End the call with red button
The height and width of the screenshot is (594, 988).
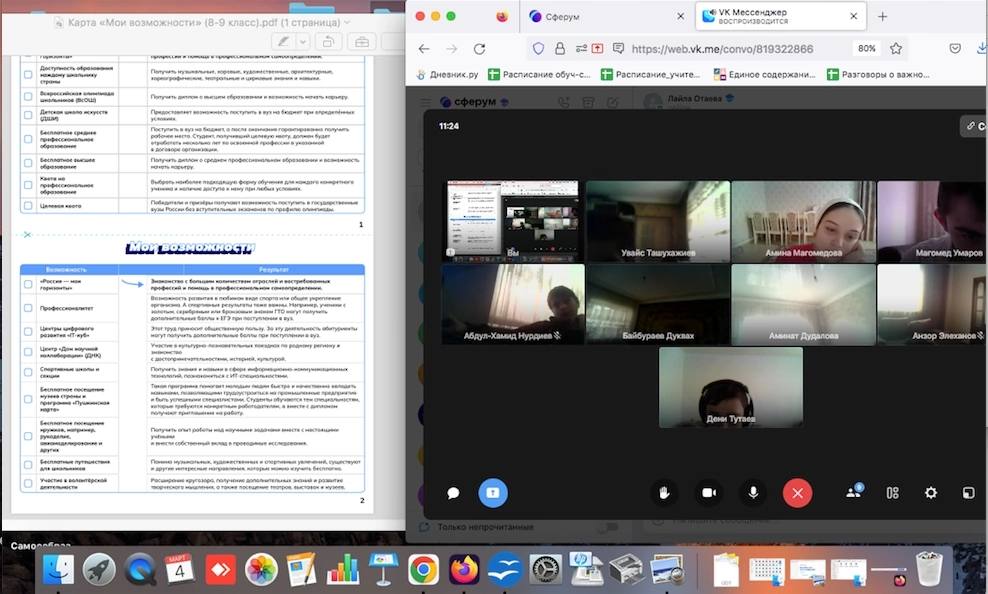(x=797, y=493)
